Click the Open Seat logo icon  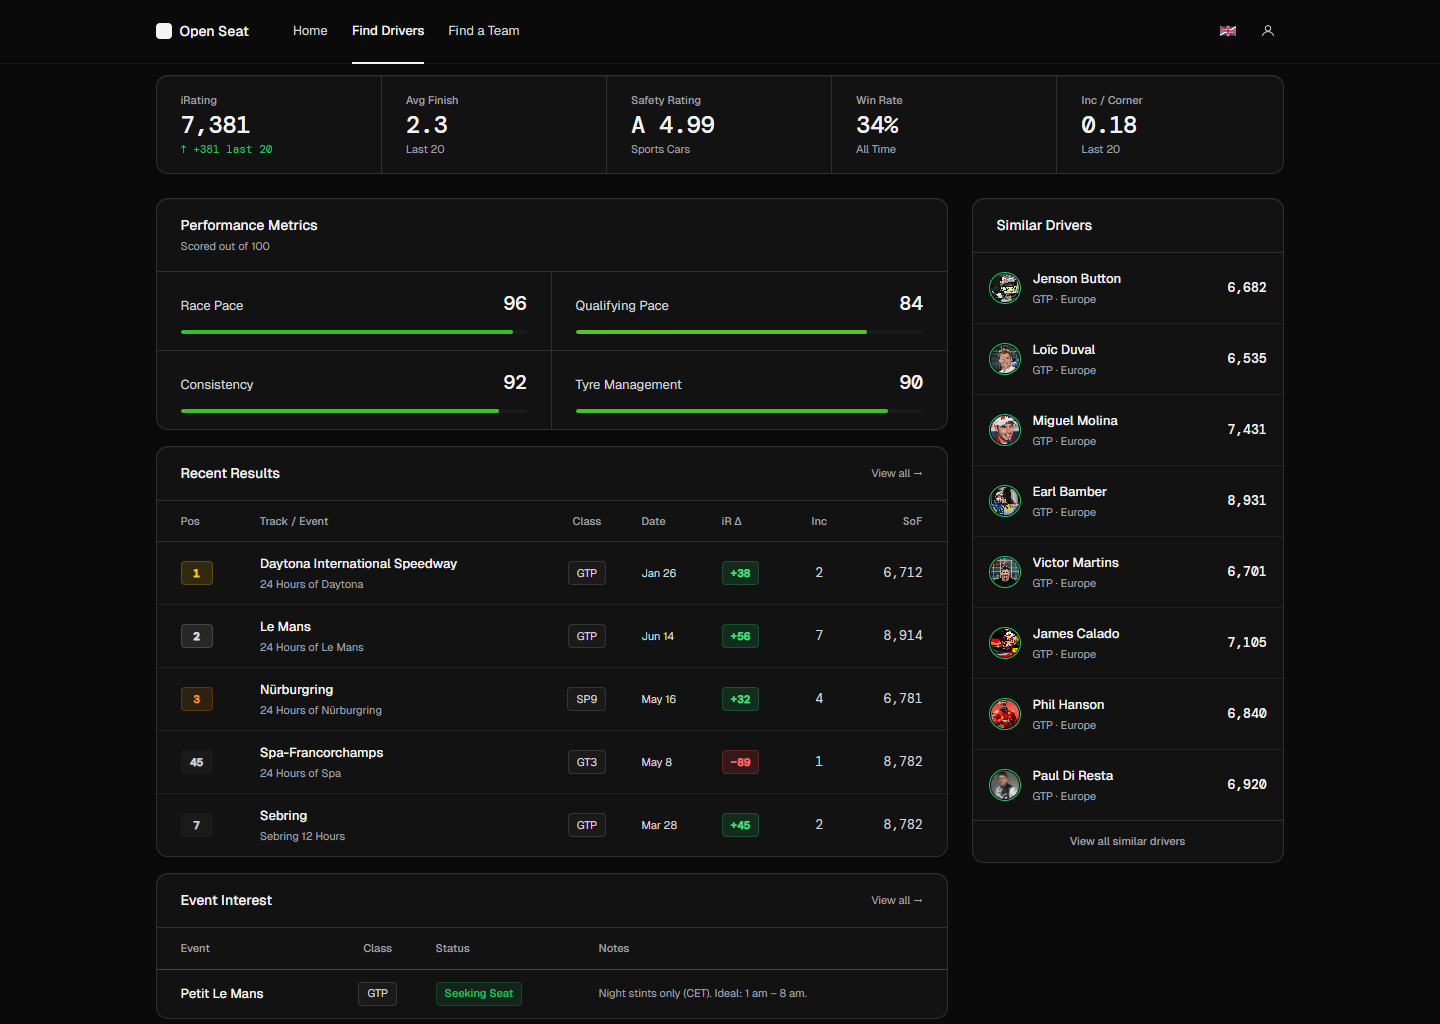(x=164, y=31)
